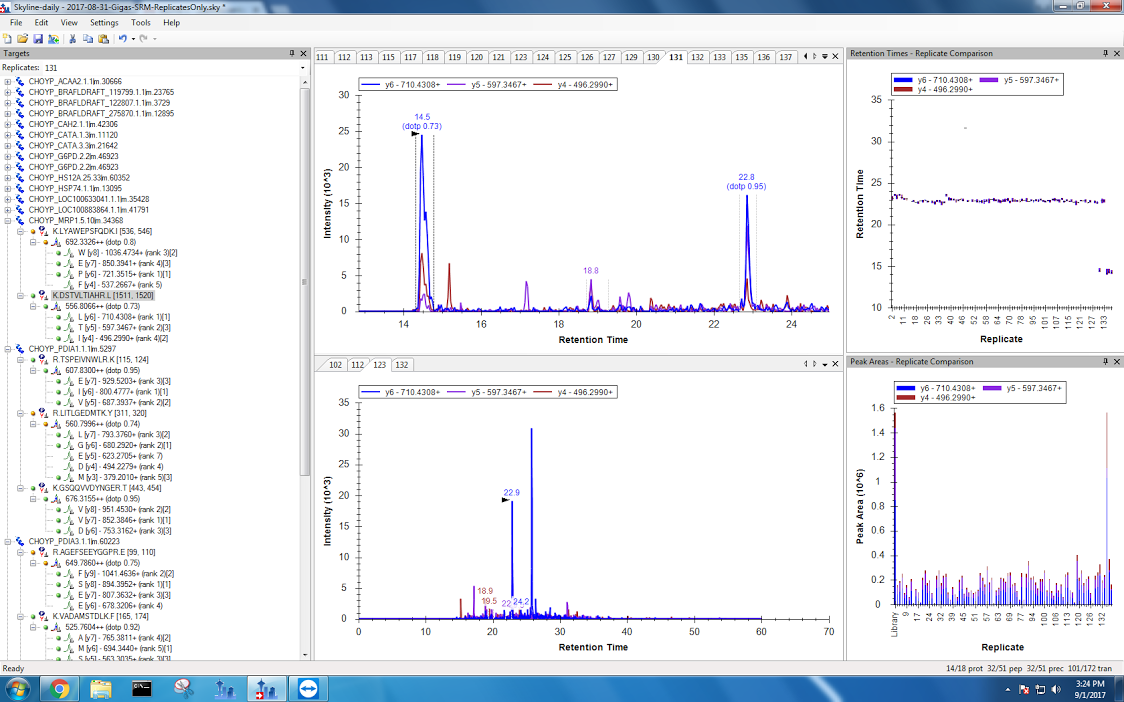Open the Settings menu
Screen dimensions: 1124x702
(x=103, y=22)
